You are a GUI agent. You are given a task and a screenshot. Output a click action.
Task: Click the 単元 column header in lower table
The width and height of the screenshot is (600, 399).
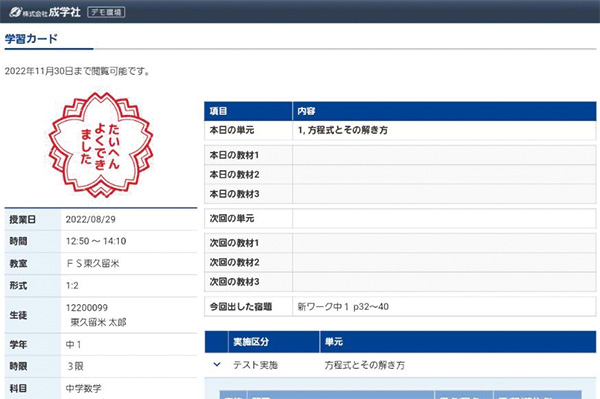point(334,342)
